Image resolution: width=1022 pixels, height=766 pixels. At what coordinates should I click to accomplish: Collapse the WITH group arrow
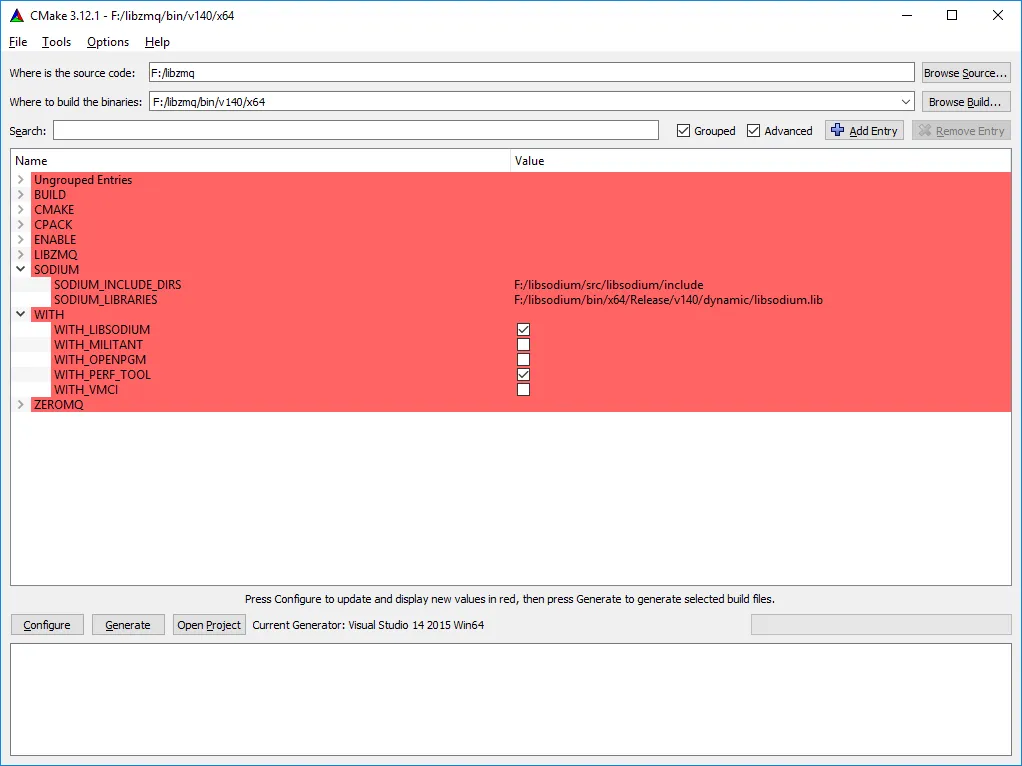tap(20, 314)
